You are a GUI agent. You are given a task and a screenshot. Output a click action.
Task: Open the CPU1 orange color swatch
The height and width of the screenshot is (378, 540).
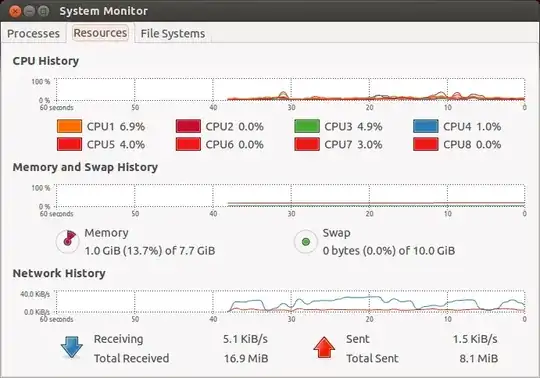[70, 126]
